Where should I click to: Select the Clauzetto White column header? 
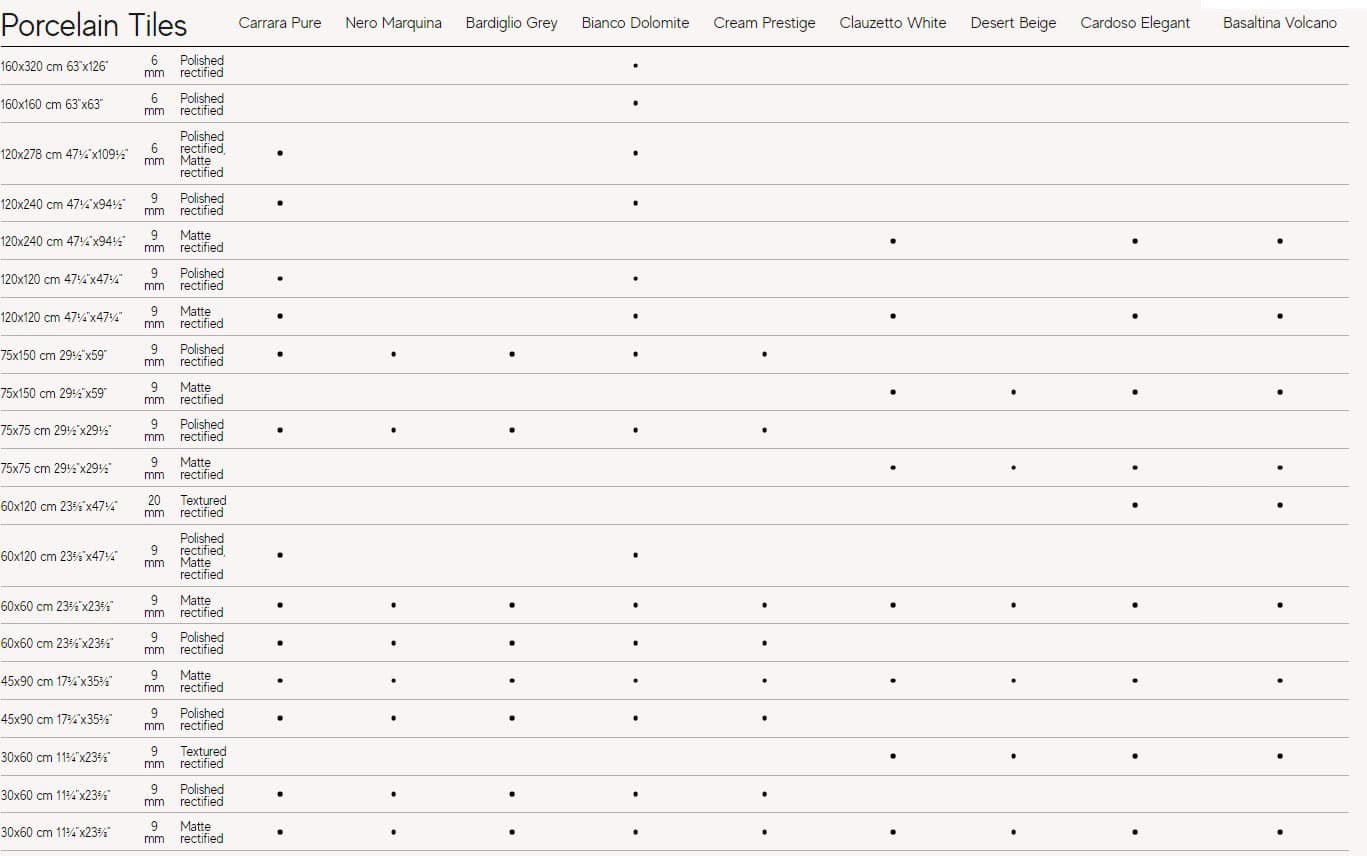pyautogui.click(x=893, y=23)
